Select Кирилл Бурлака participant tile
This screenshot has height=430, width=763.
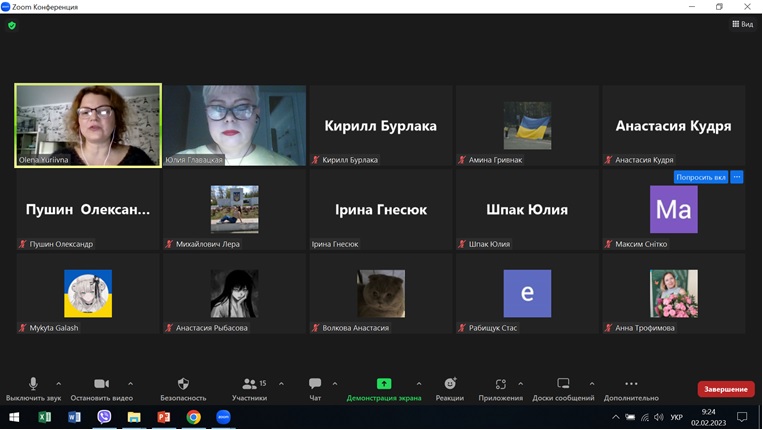pos(381,125)
